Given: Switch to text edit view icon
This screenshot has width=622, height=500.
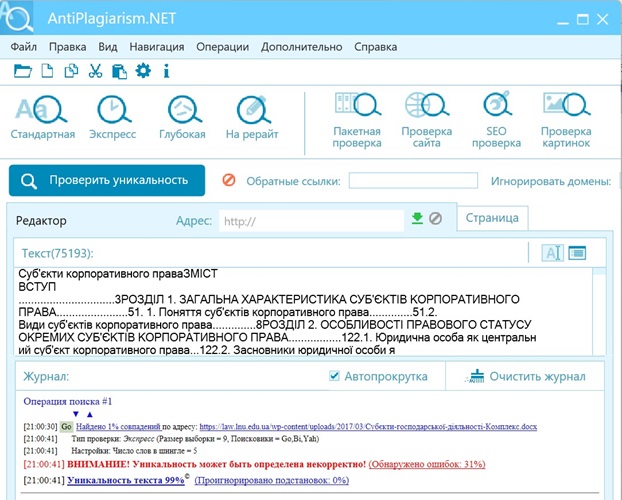Looking at the screenshot, I should point(553,253).
